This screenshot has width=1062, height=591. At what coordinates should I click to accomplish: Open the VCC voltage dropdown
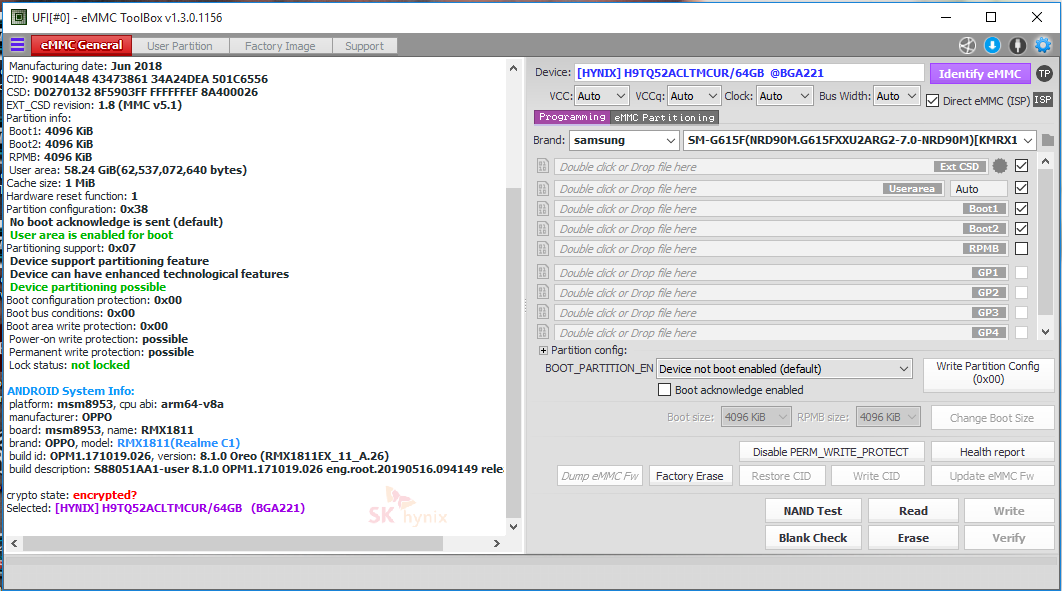601,96
